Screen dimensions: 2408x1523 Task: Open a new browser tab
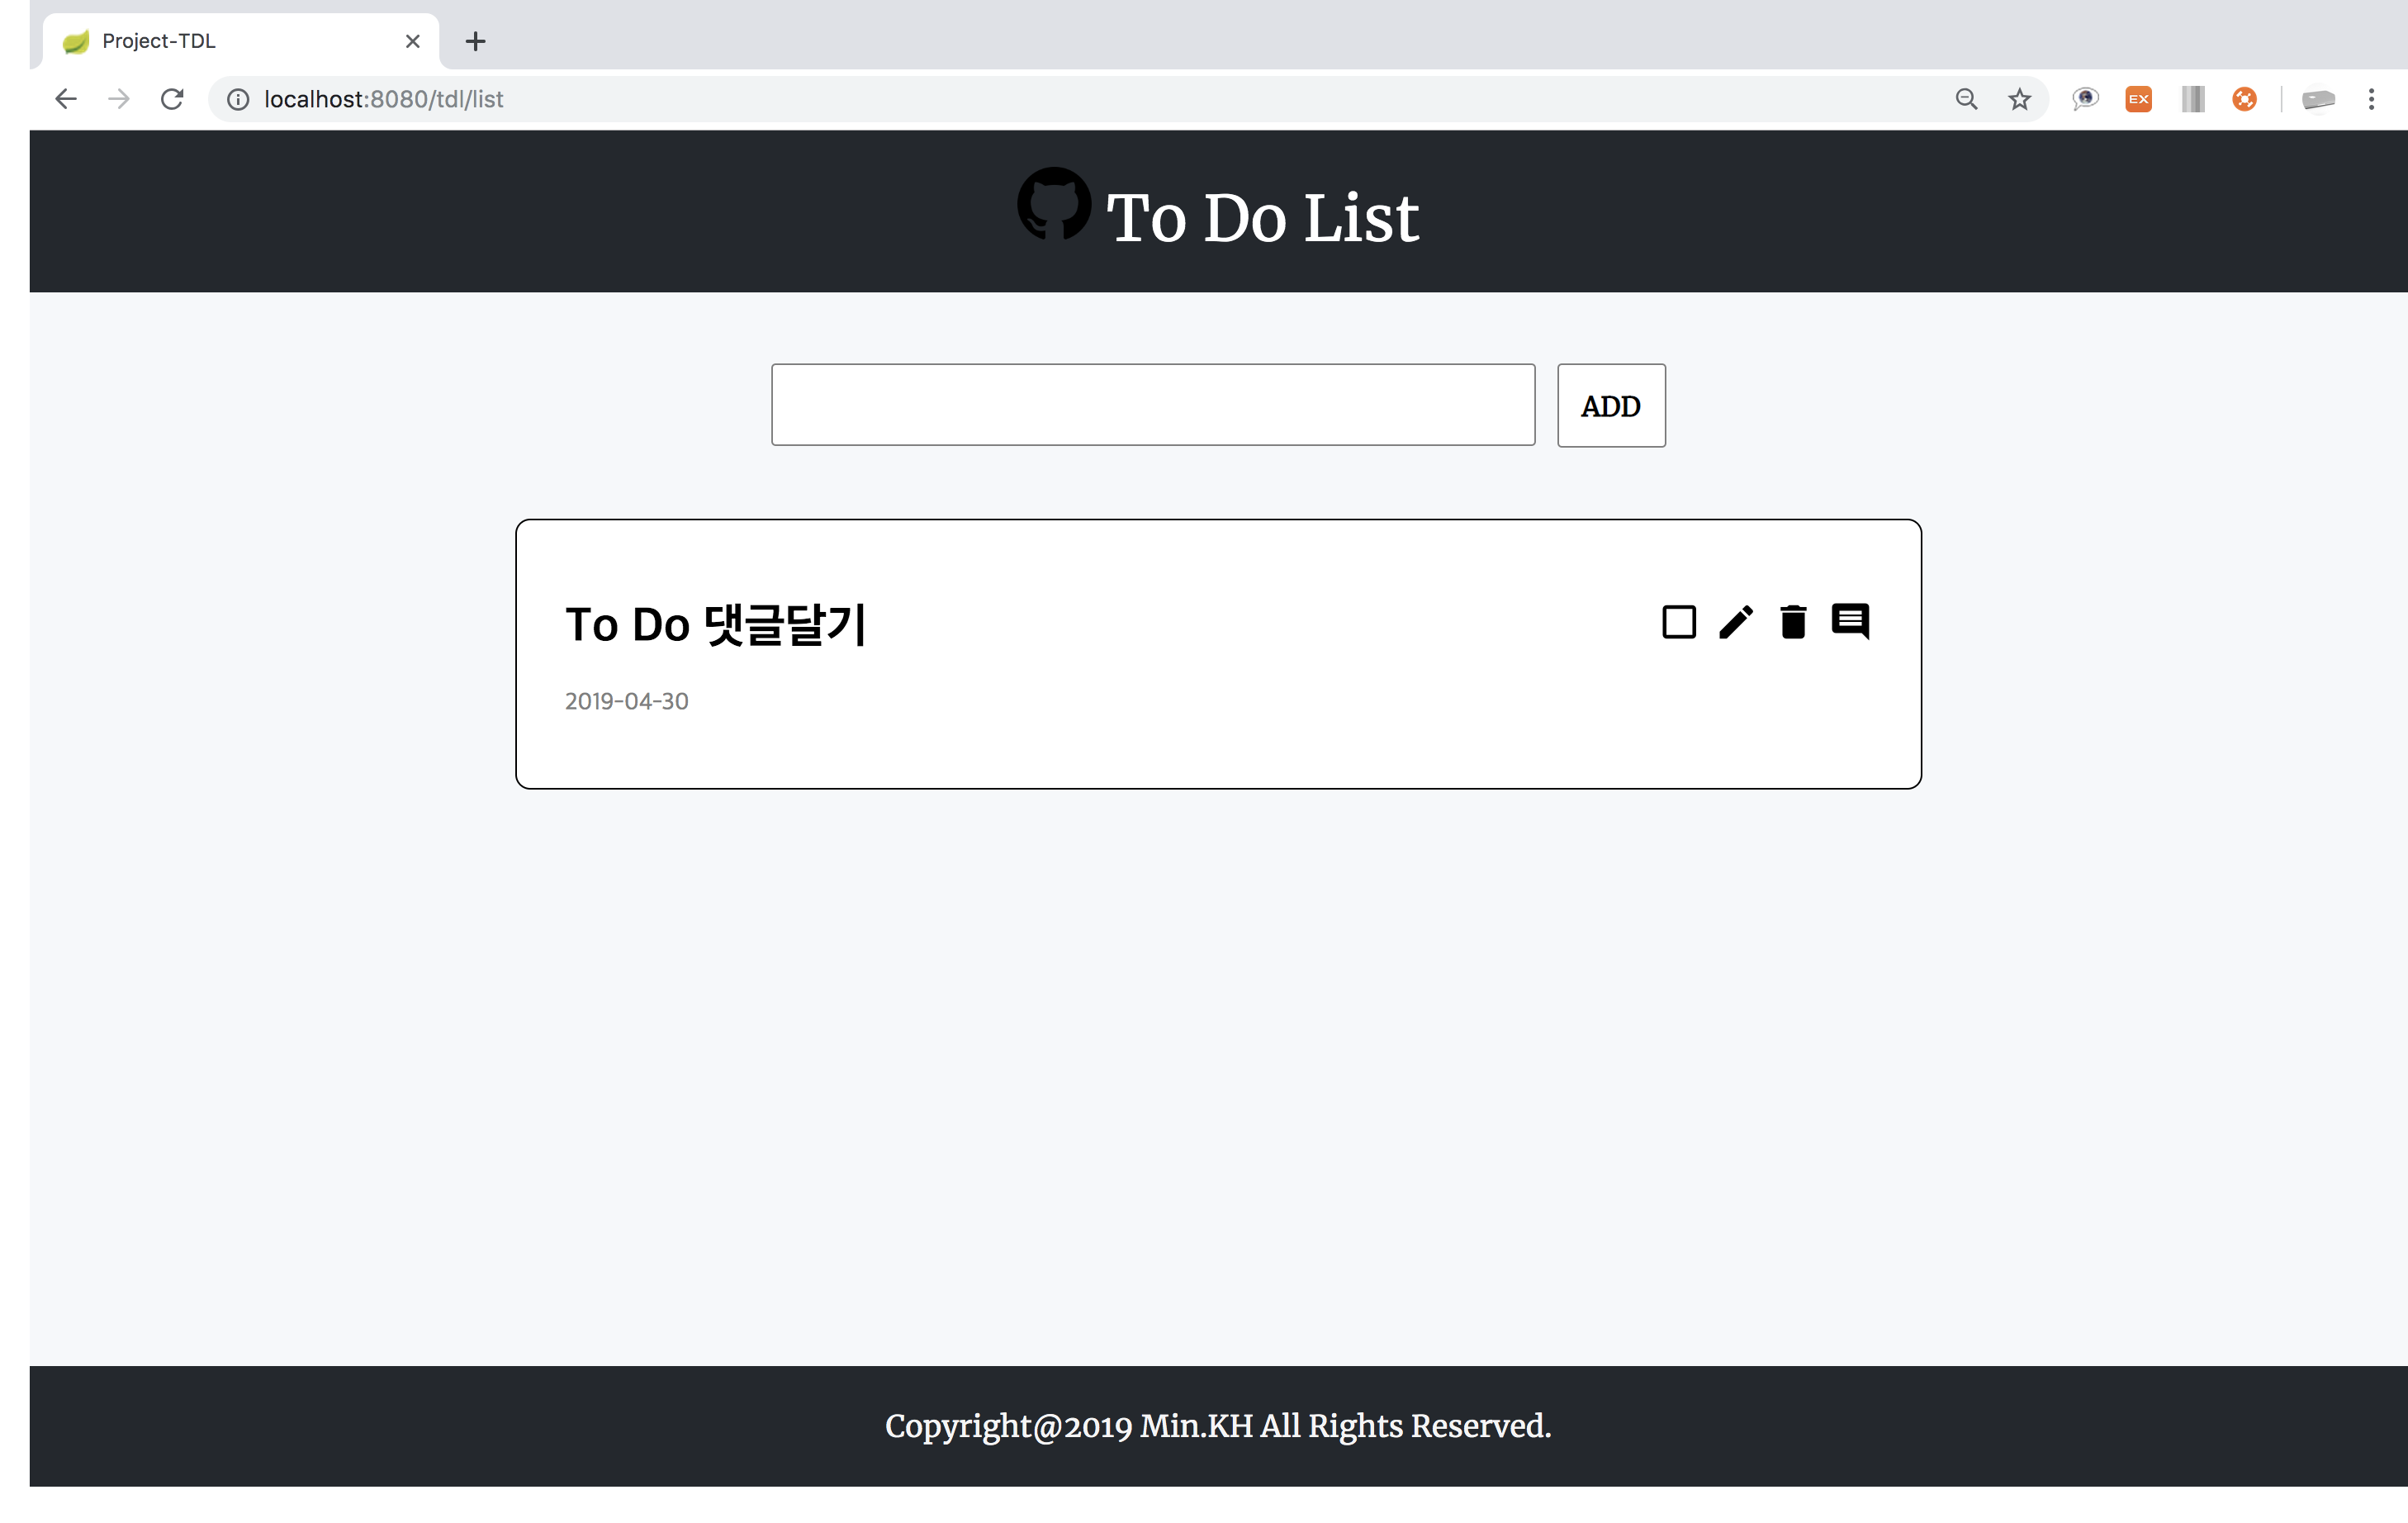point(476,41)
